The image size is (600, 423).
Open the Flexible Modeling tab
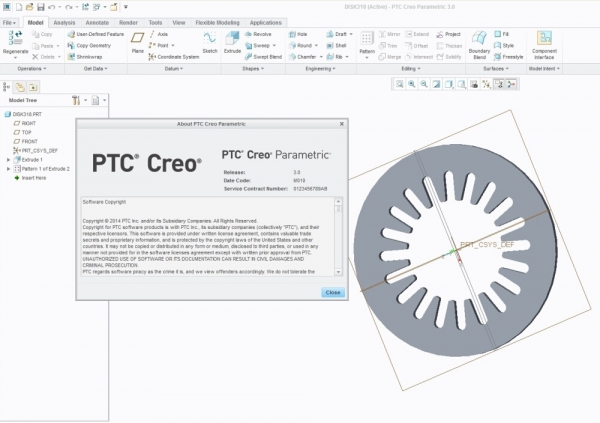pyautogui.click(x=217, y=23)
